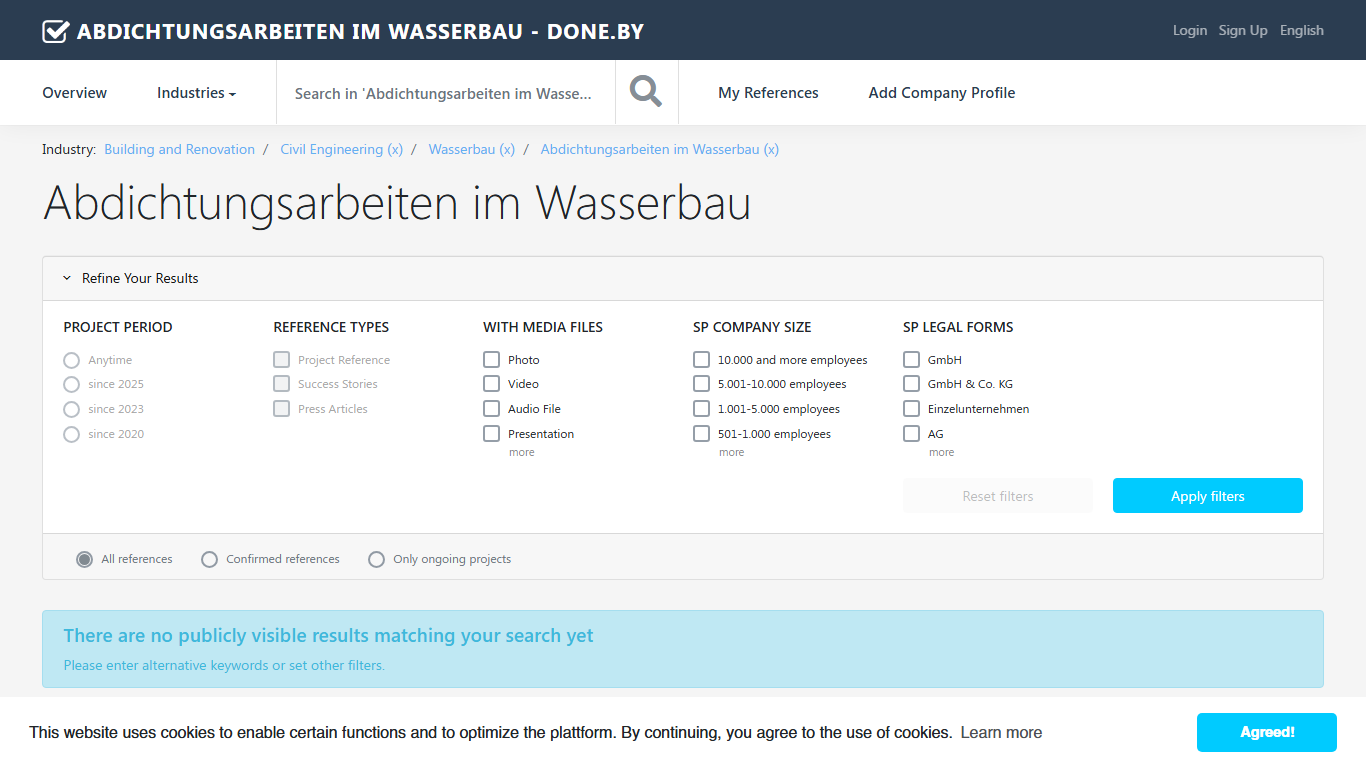Click the SP LEGAL FORMS heading
Image resolution: width=1366 pixels, height=768 pixels.
[x=958, y=327]
